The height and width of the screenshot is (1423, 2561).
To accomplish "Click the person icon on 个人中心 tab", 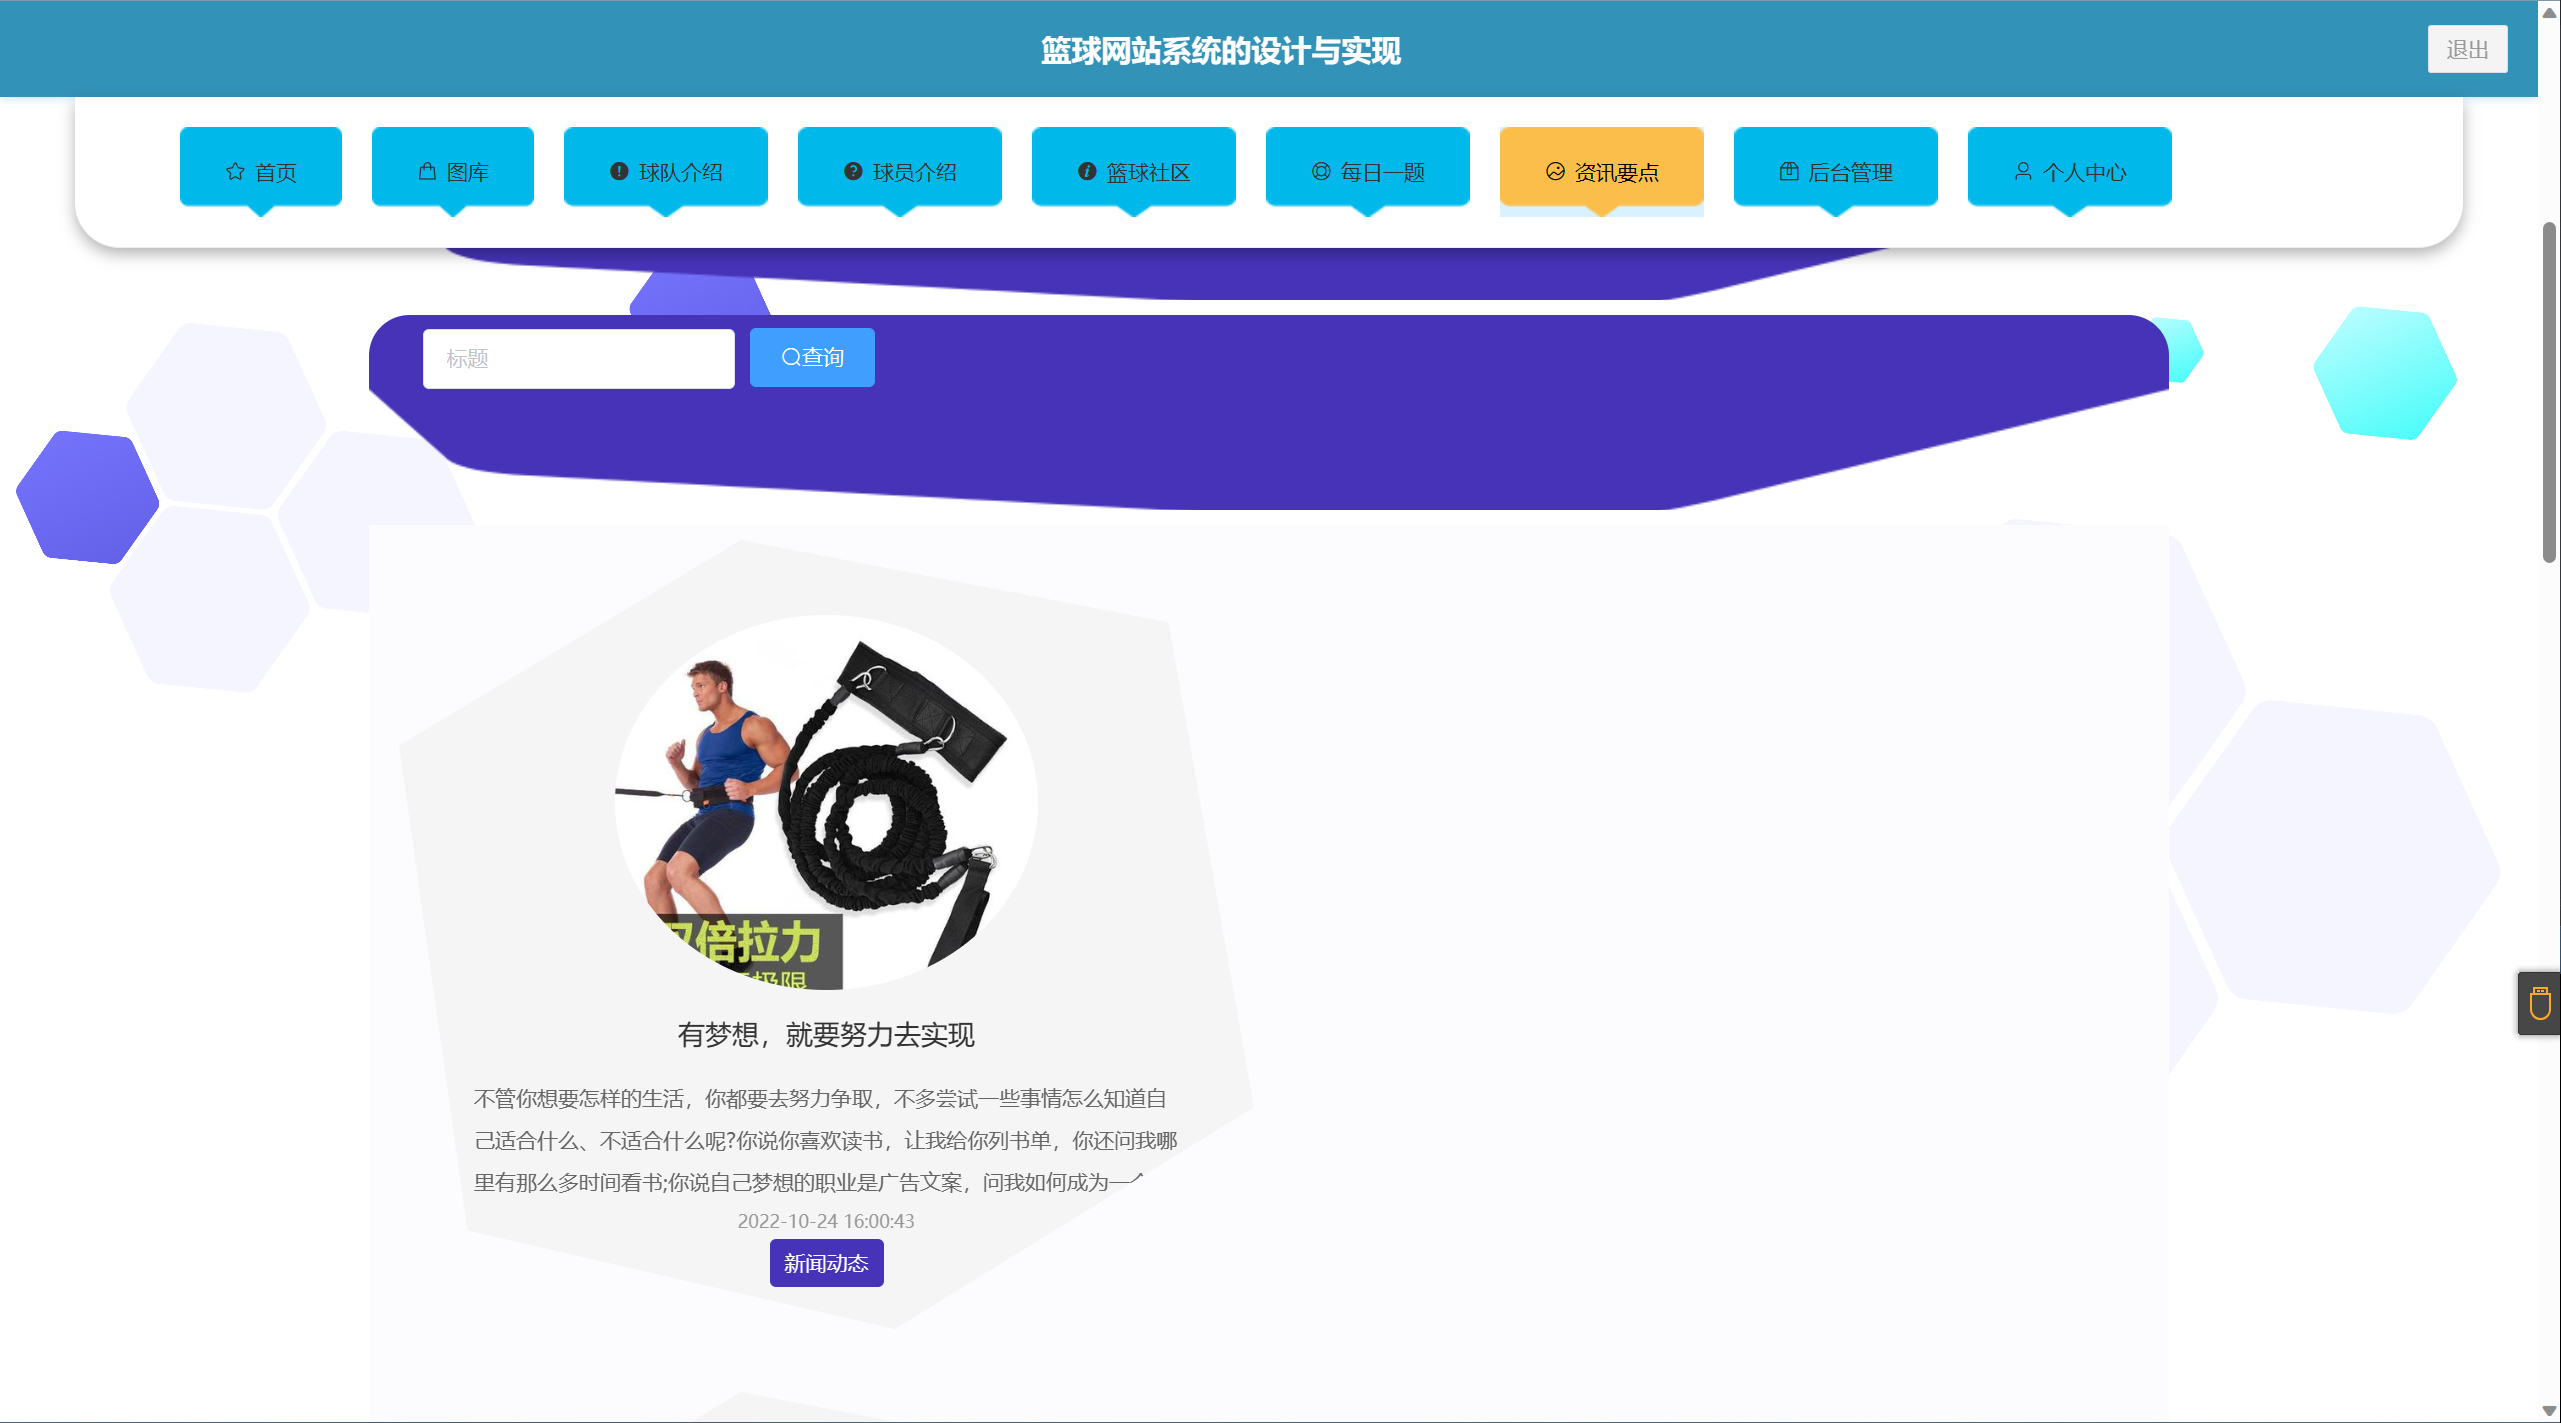I will pyautogui.click(x=2021, y=171).
